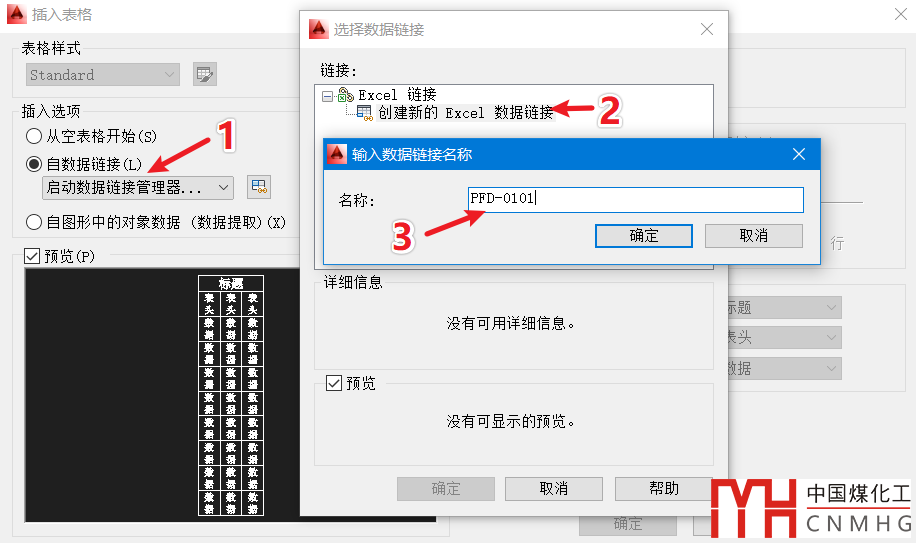Launch data link manager icon button

click(x=259, y=187)
